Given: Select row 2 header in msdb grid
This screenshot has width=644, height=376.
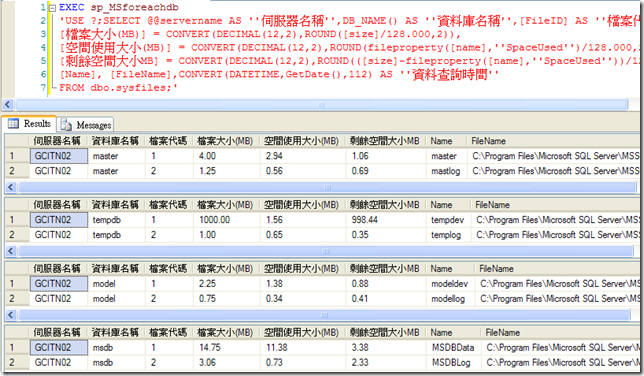Looking at the screenshot, I should tap(17, 363).
